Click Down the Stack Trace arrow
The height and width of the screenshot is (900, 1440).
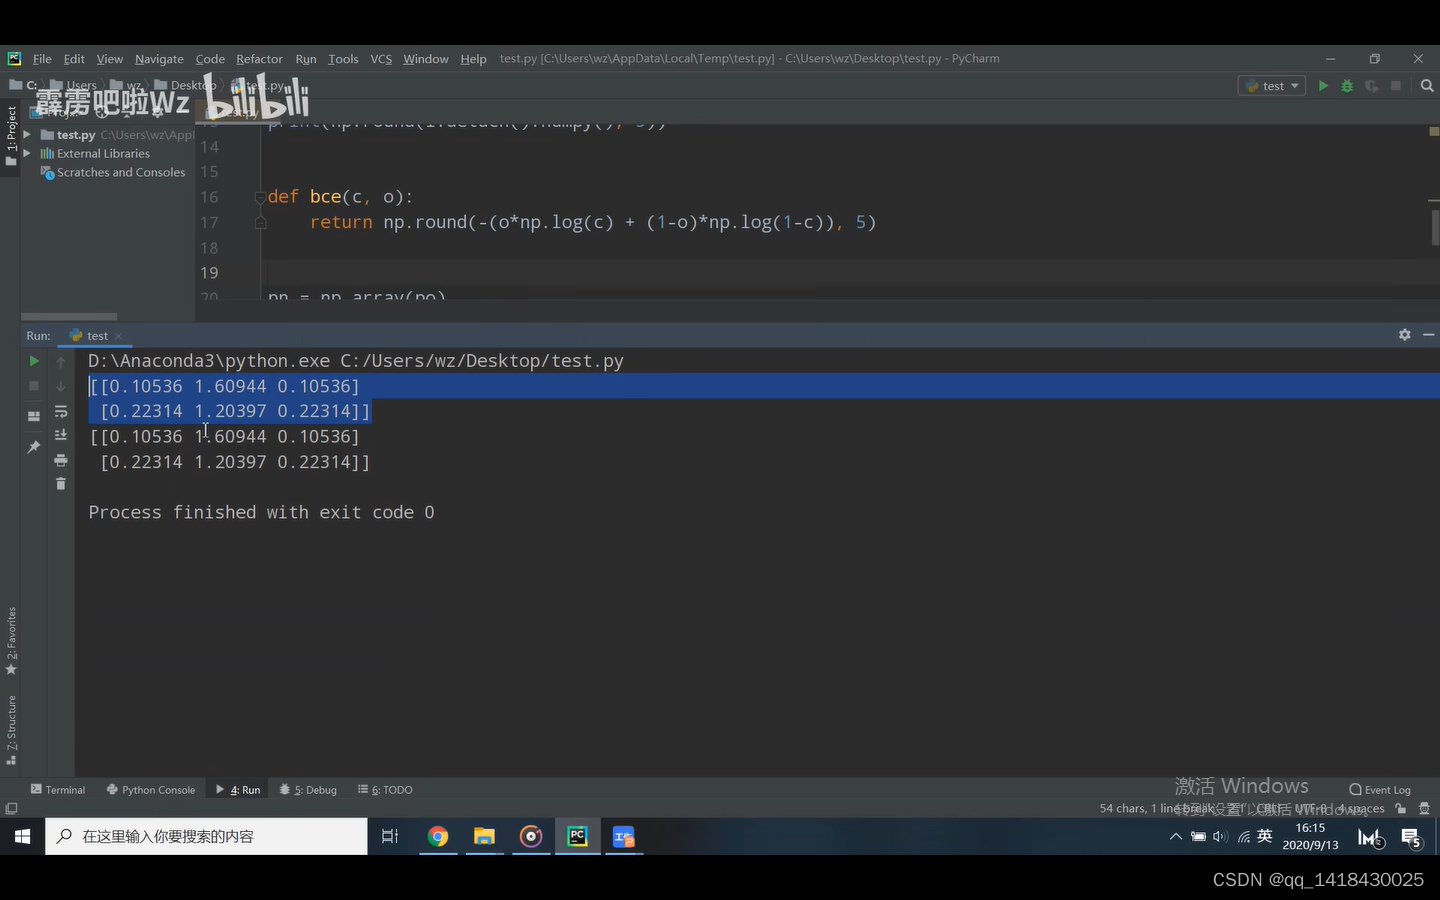(61, 386)
